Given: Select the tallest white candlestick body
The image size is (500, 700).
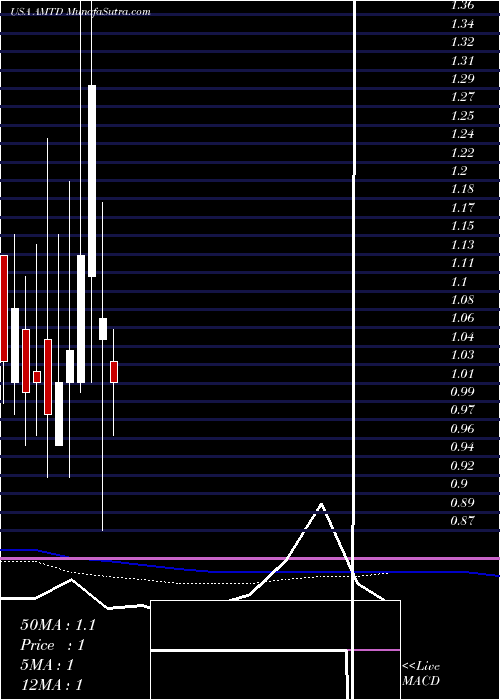Looking at the screenshot, I should coord(92,181).
